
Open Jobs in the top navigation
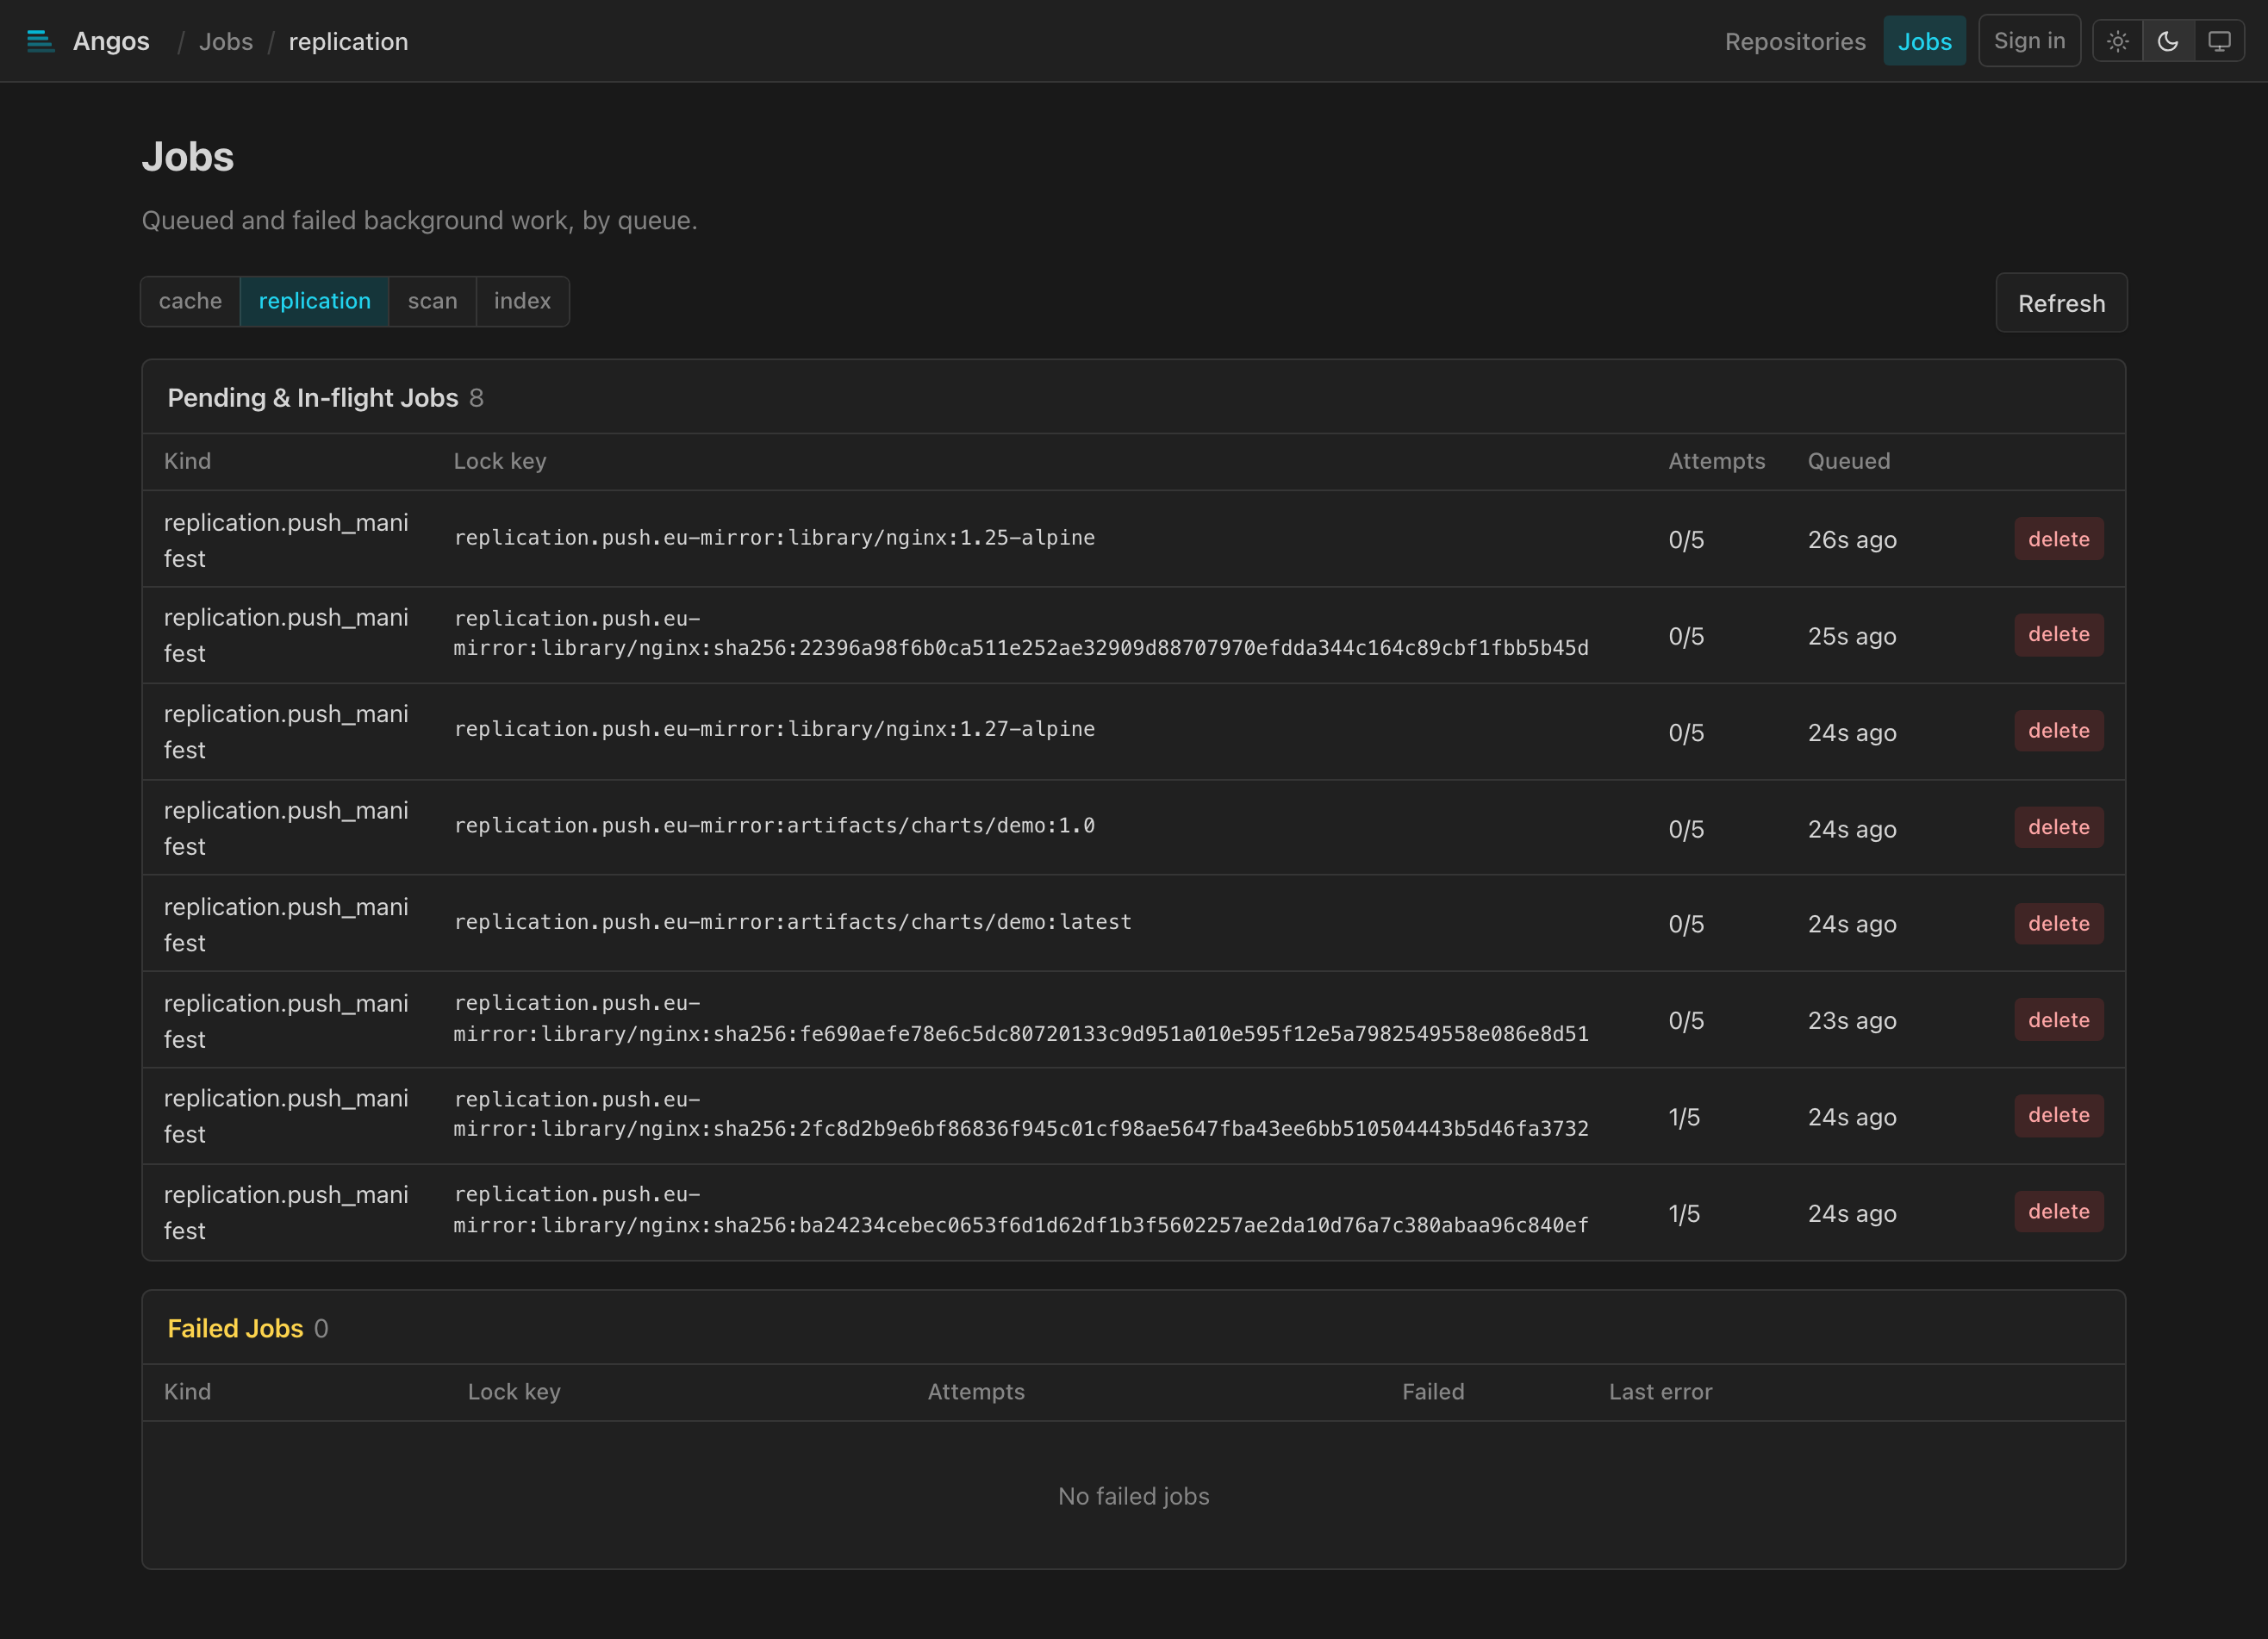coord(1924,41)
